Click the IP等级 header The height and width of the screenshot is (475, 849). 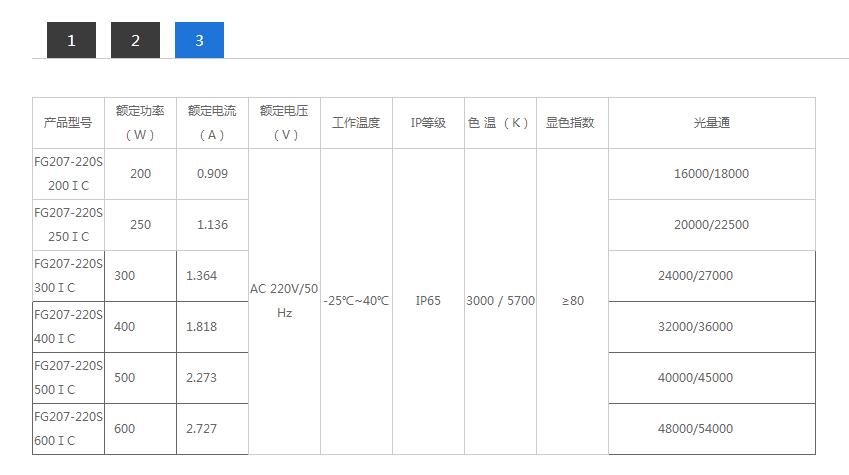[428, 123]
